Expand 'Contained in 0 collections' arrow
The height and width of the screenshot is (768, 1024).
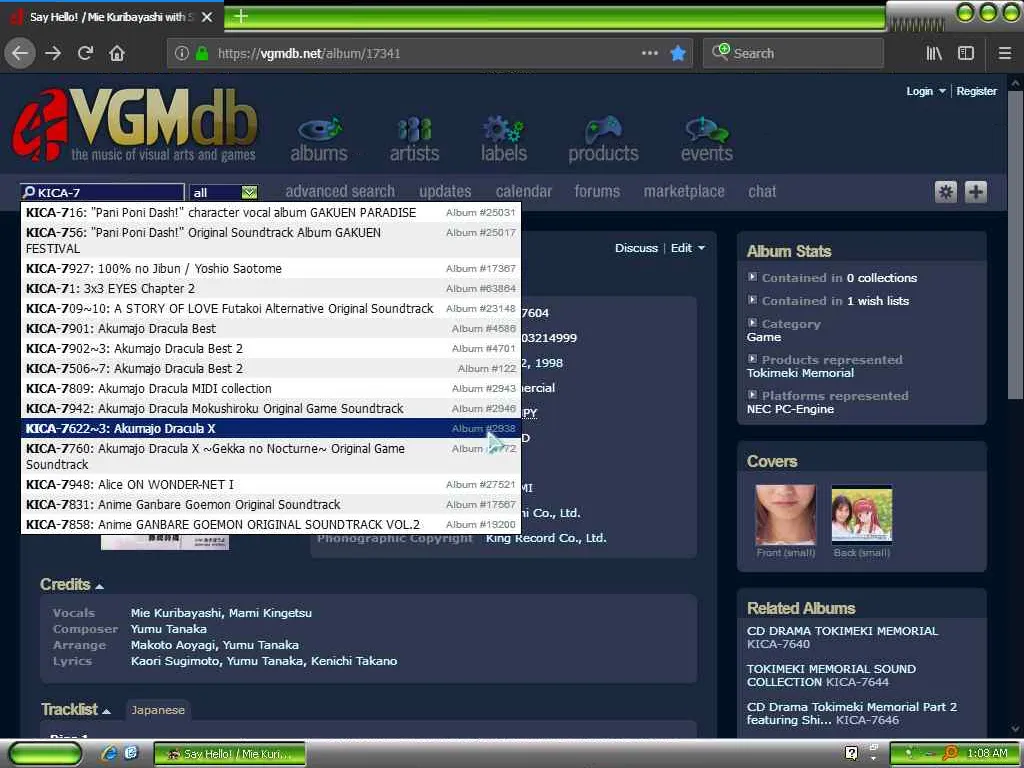click(752, 277)
